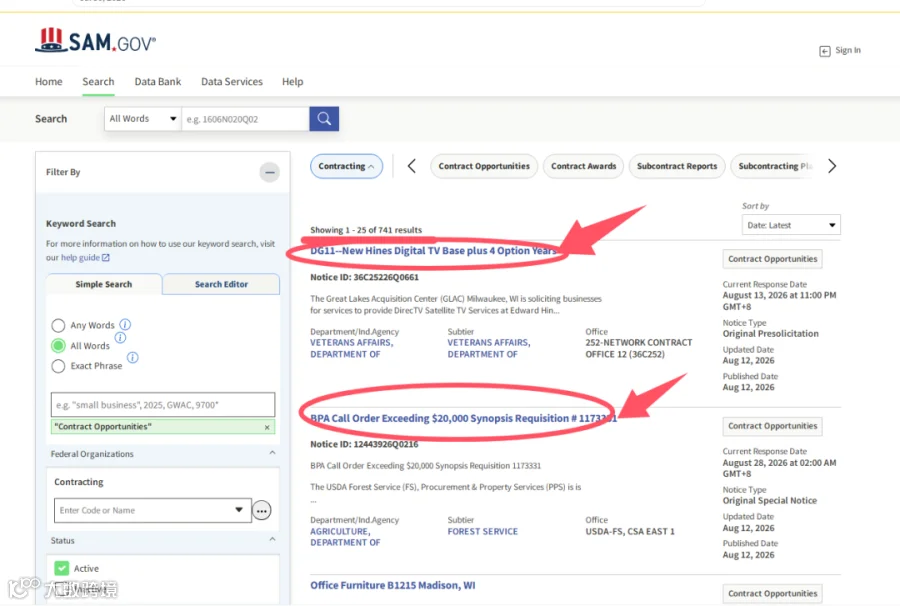The height and width of the screenshot is (606, 900).
Task: Click Contract Opportunities tag on BPA result
Action: pyautogui.click(x=773, y=426)
